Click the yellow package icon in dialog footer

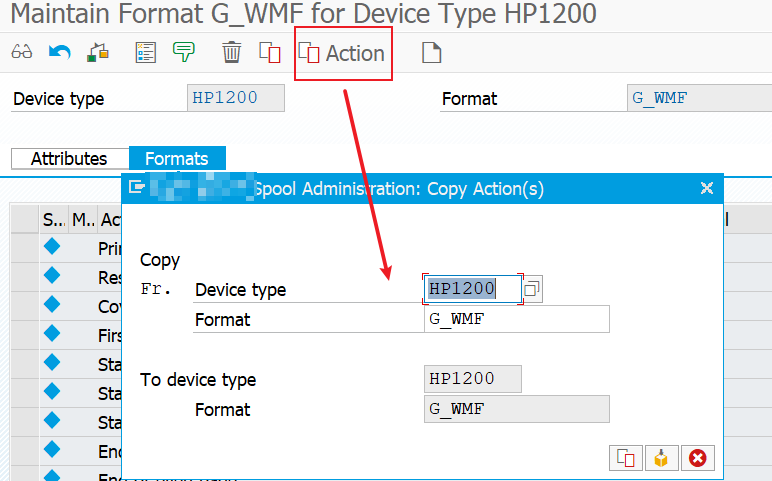tap(661, 458)
